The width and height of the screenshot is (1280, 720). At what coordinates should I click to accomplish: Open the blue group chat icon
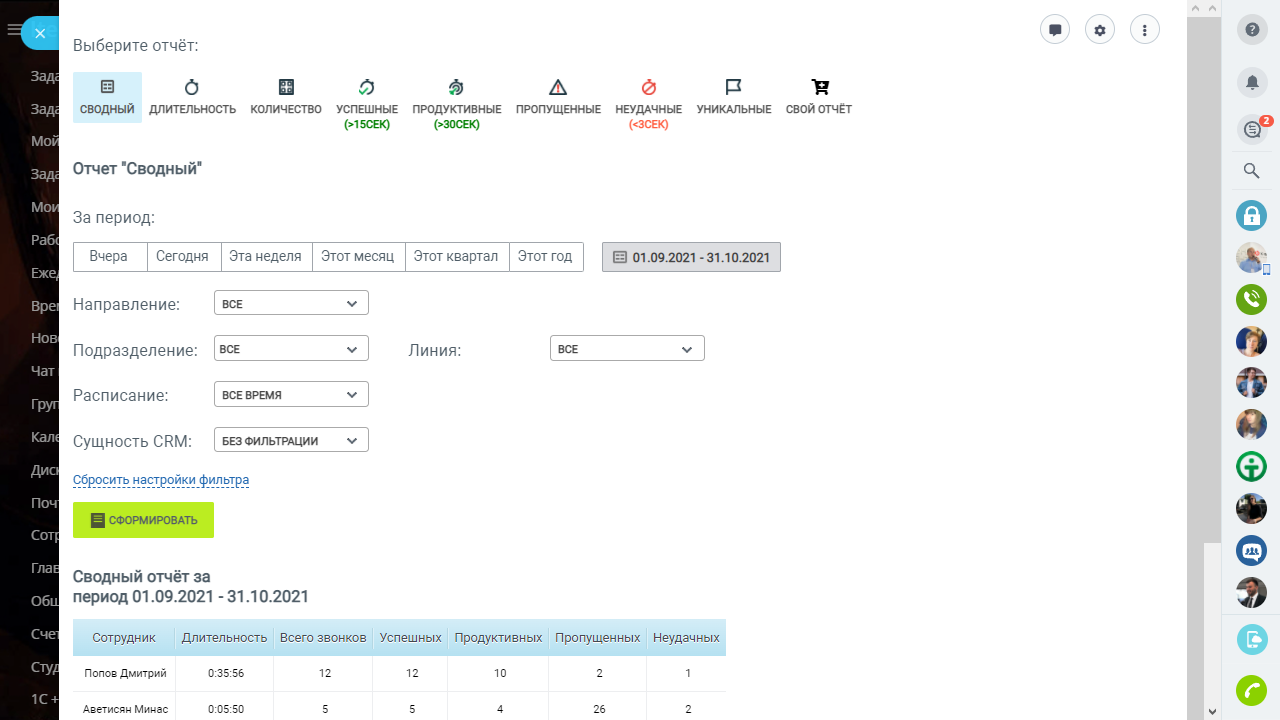point(1252,550)
